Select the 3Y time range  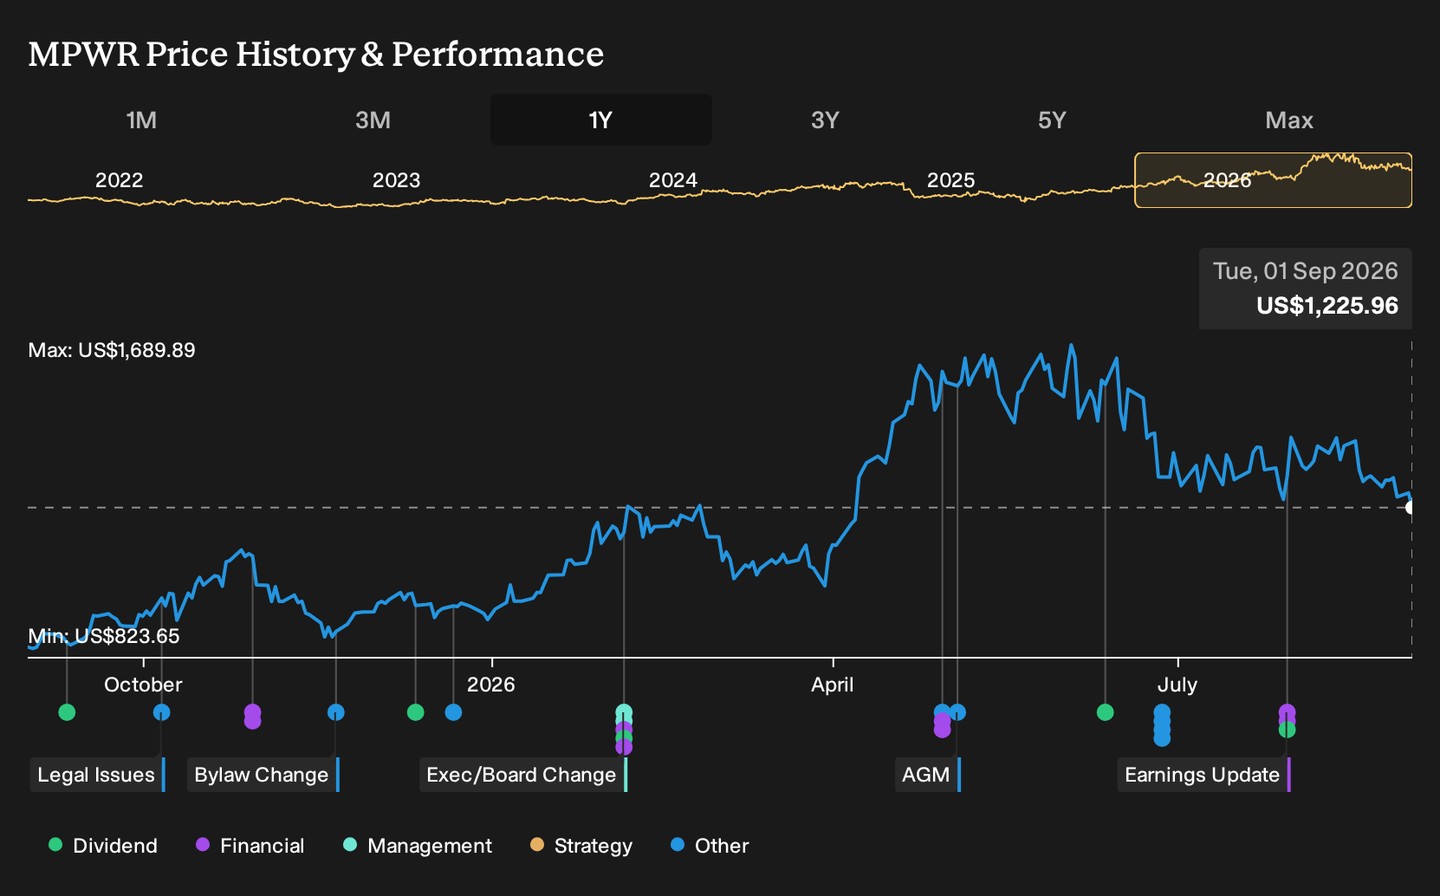point(825,120)
